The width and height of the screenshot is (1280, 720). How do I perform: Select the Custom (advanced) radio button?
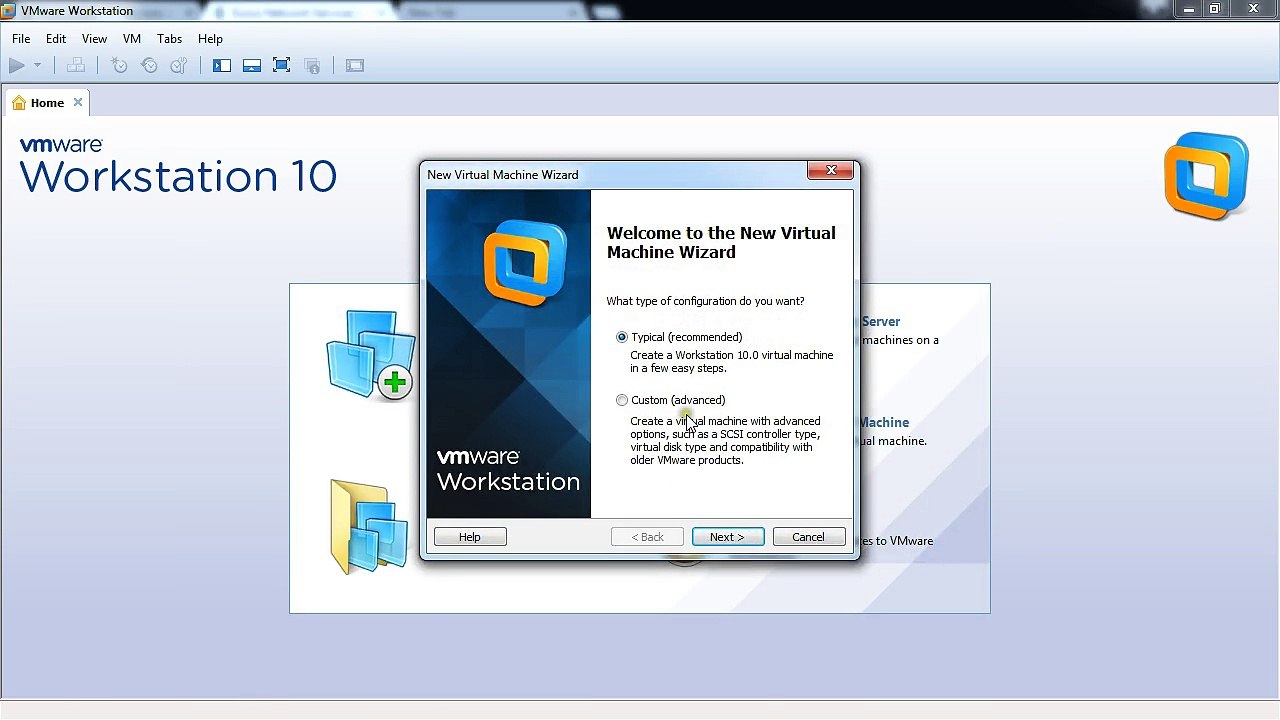pos(622,401)
